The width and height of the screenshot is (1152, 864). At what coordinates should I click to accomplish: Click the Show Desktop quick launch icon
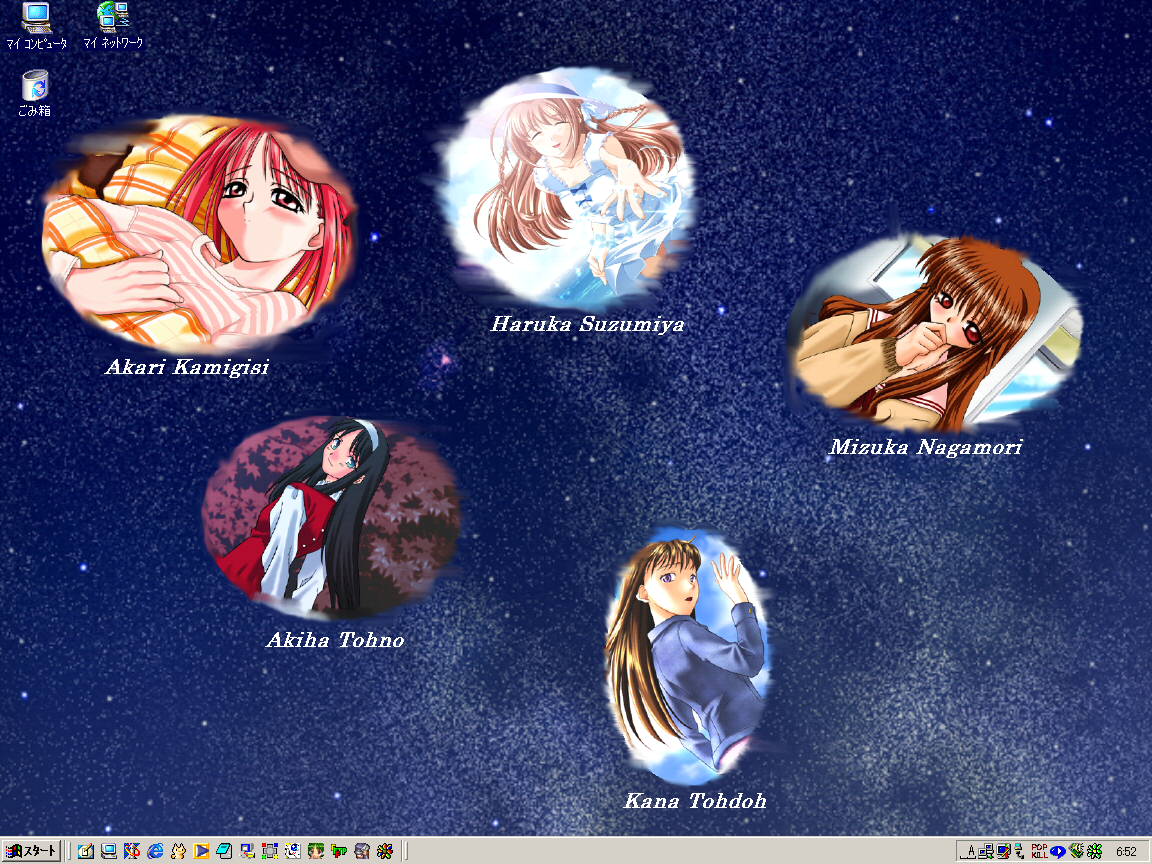(109, 851)
